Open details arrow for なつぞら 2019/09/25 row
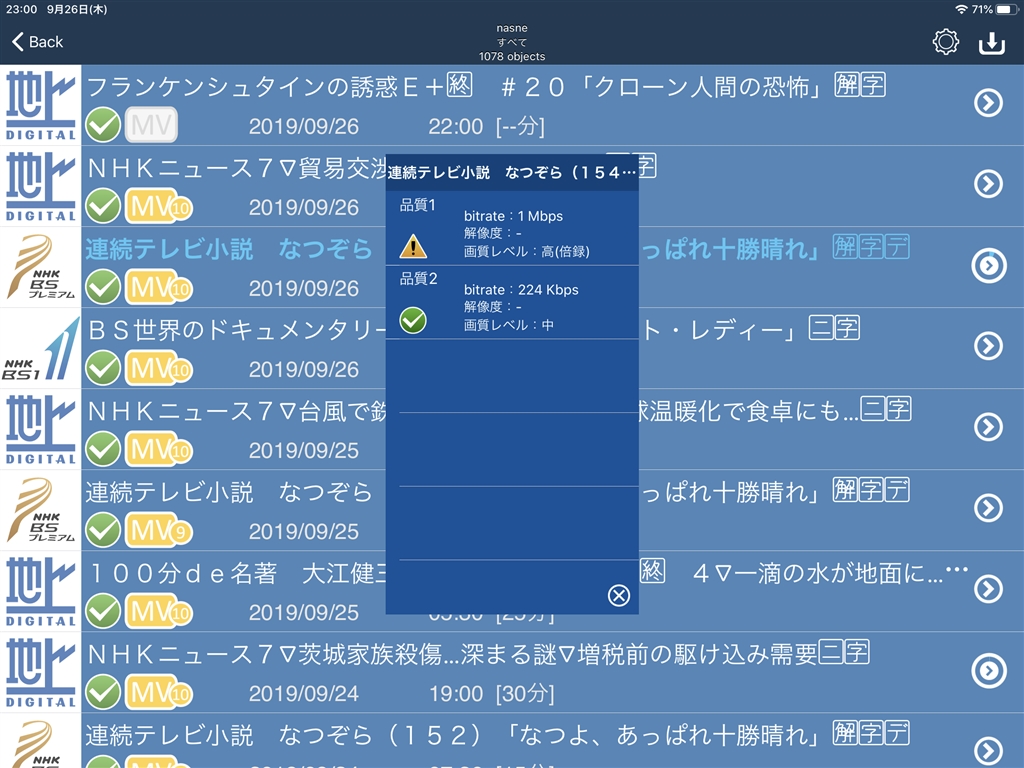 988,507
